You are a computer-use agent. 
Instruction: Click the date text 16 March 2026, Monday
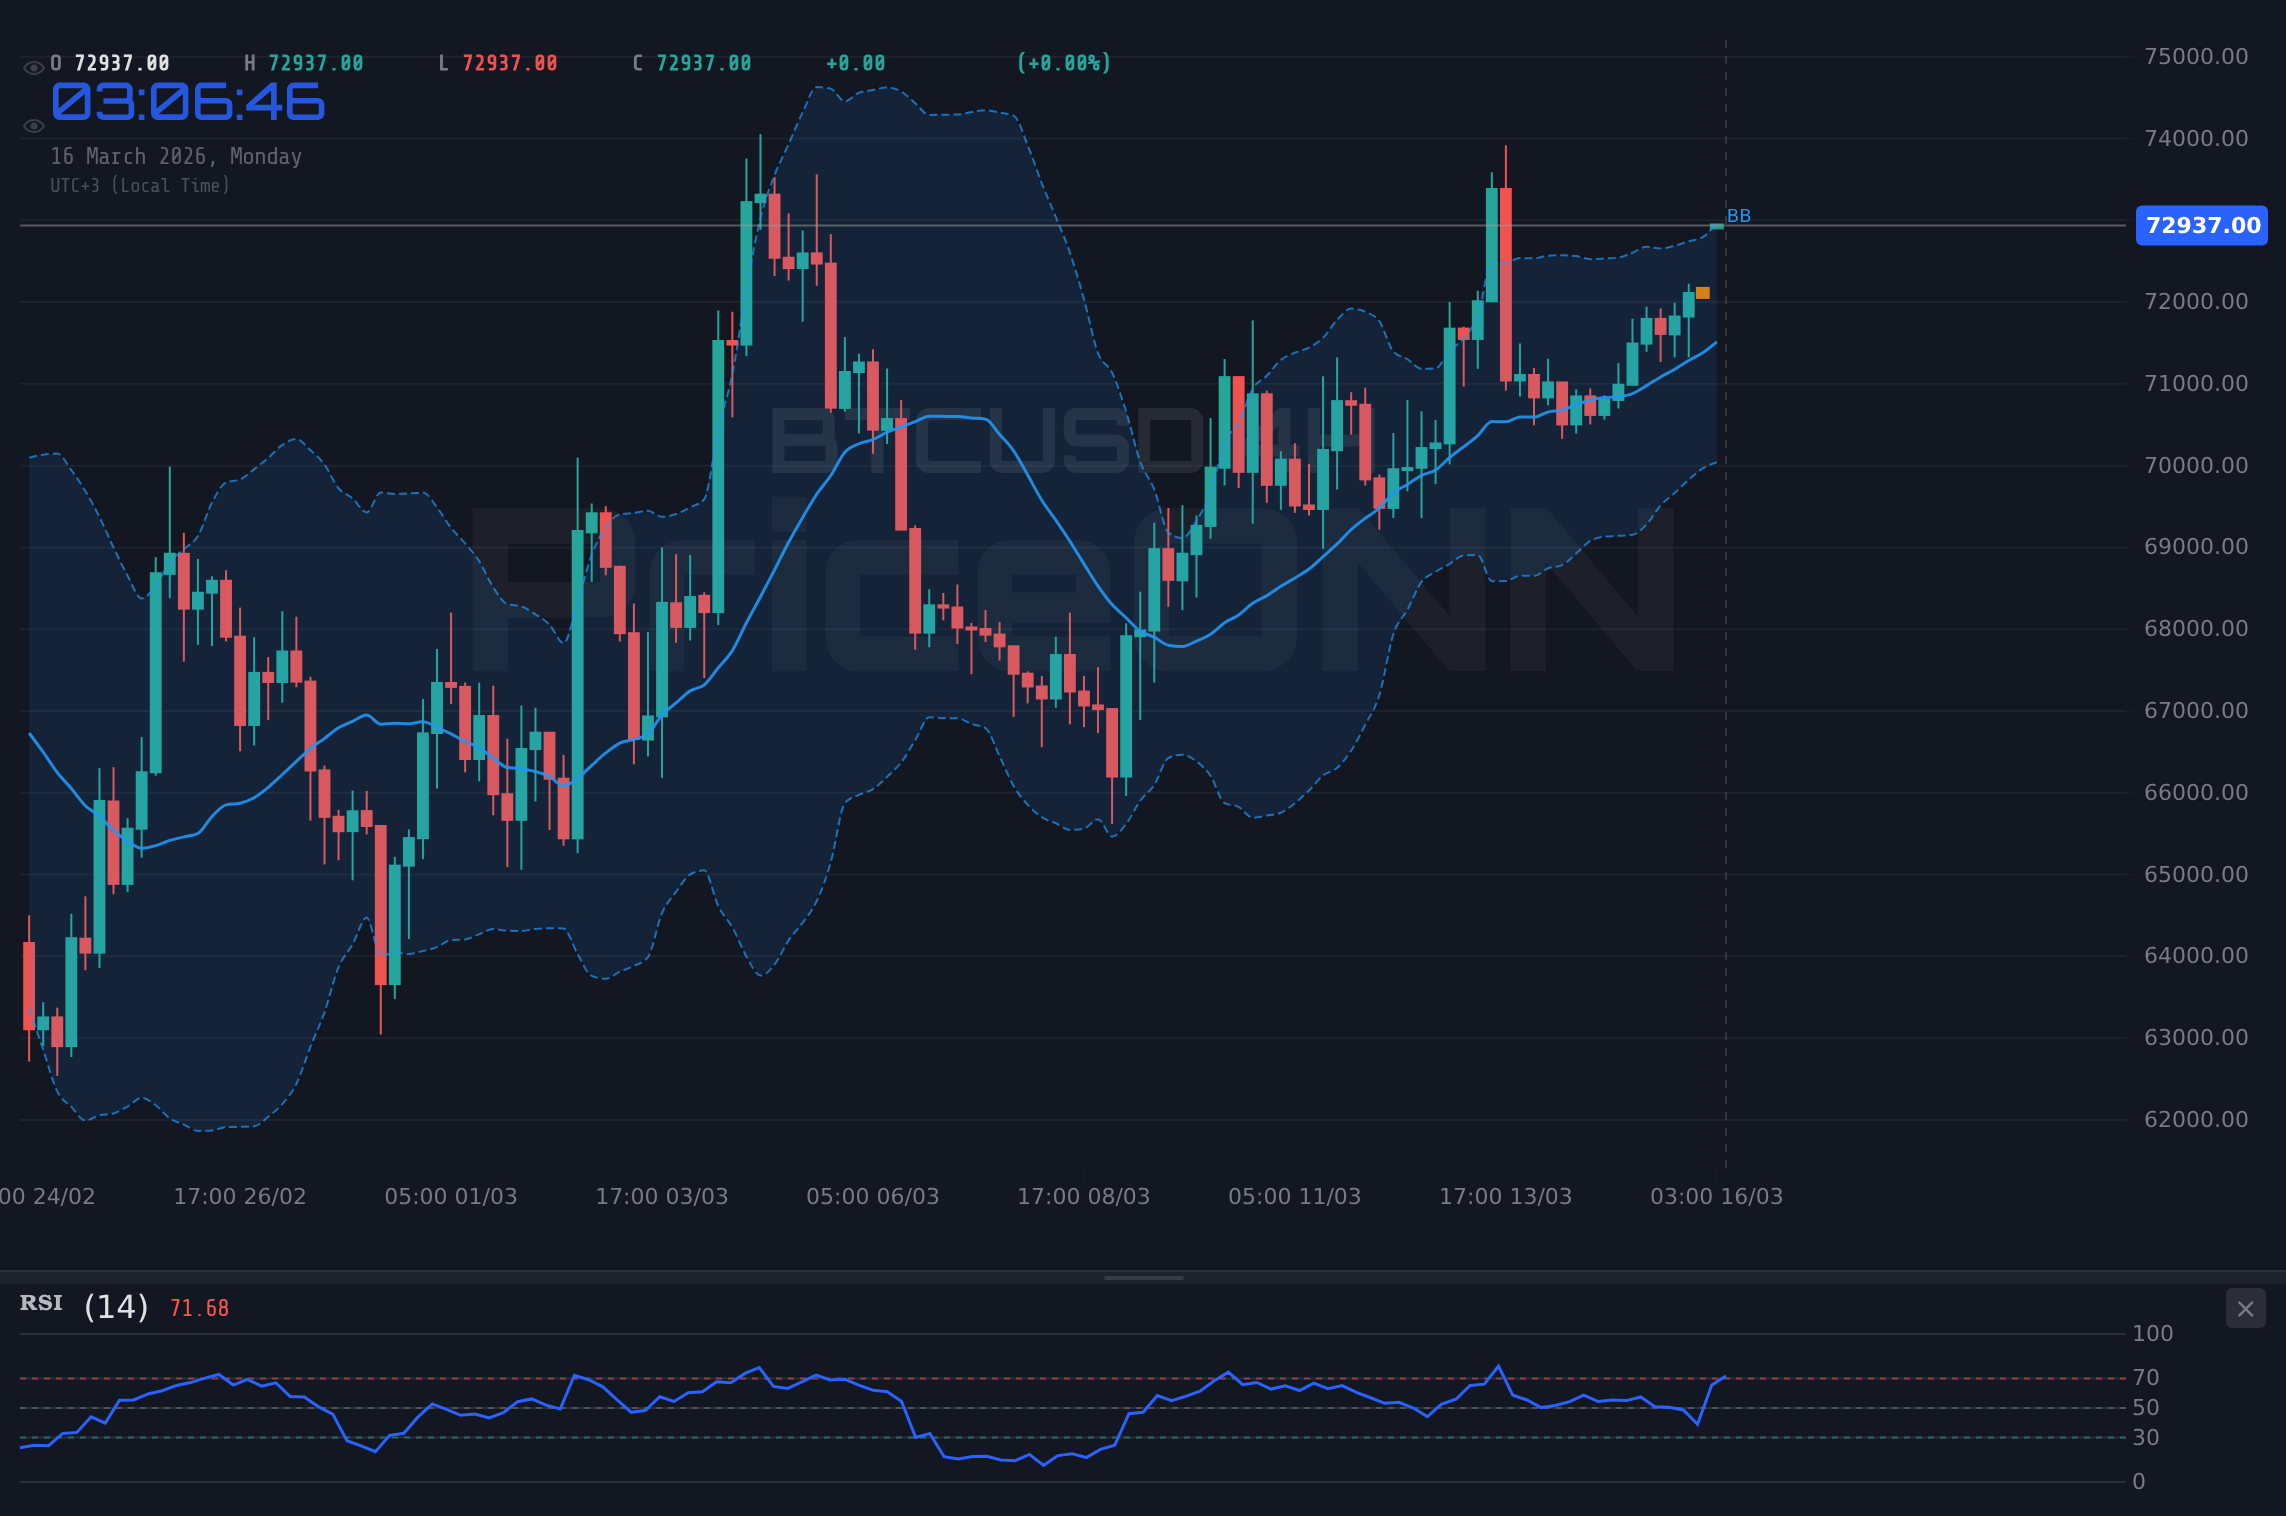176,156
